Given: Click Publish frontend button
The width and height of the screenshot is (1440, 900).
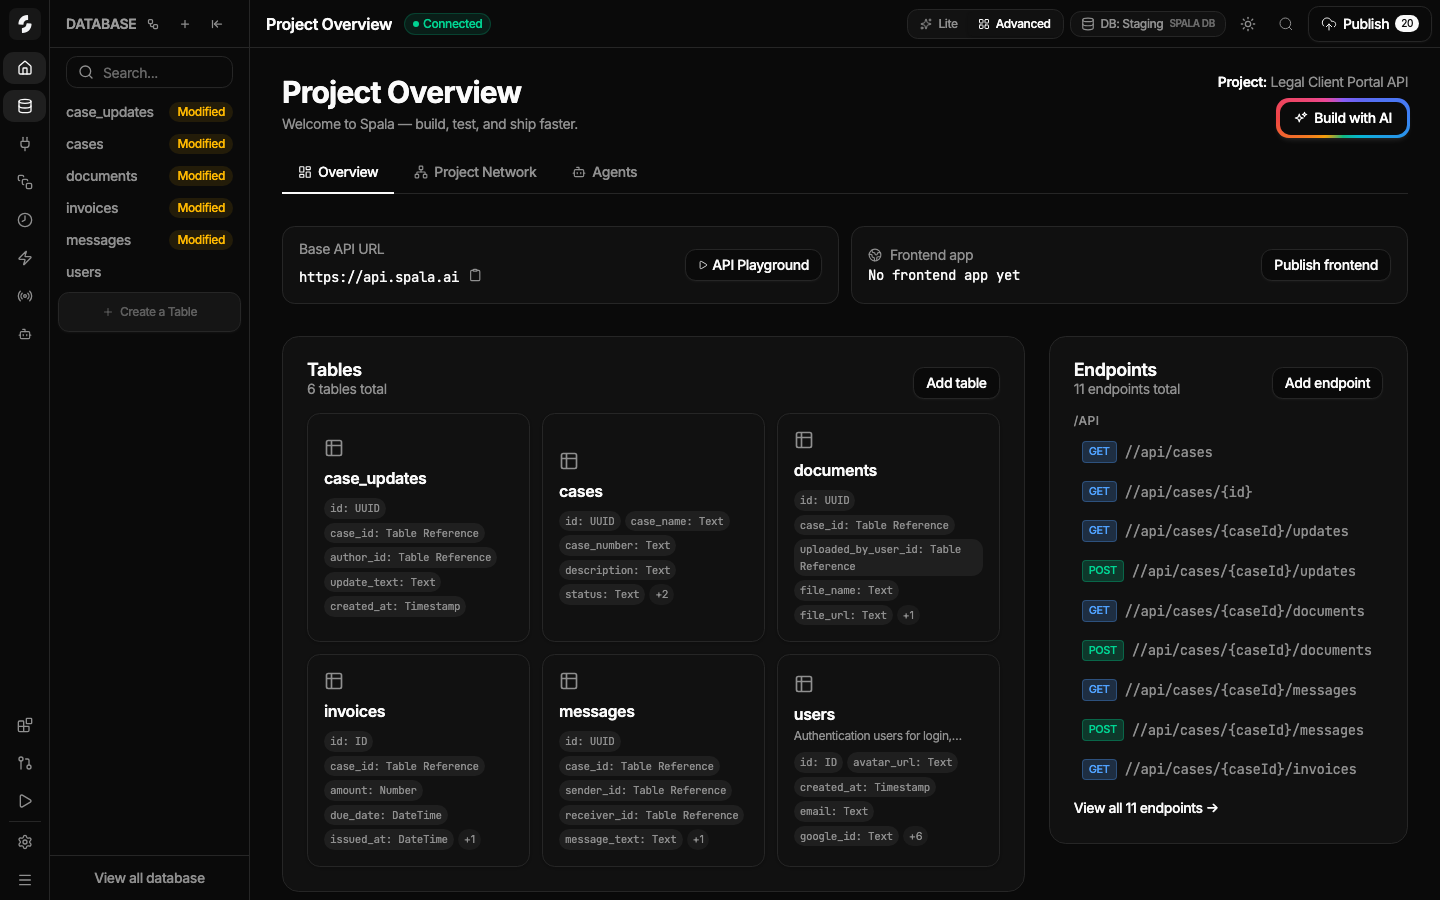Looking at the screenshot, I should pos(1326,265).
